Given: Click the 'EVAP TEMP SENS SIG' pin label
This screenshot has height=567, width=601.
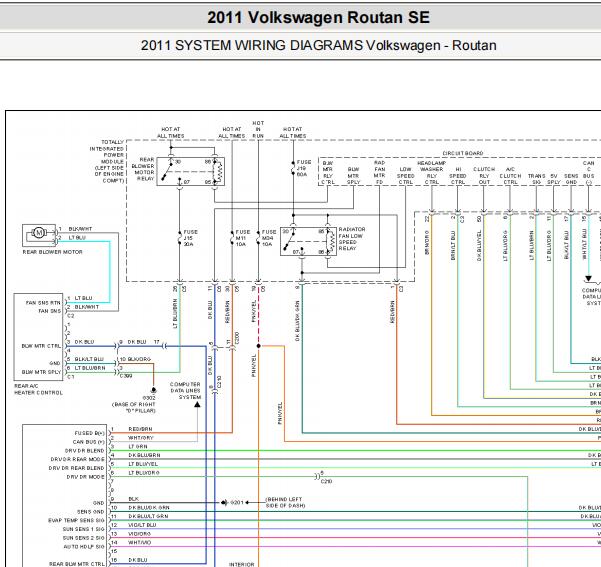Looking at the screenshot, I should point(76,520).
